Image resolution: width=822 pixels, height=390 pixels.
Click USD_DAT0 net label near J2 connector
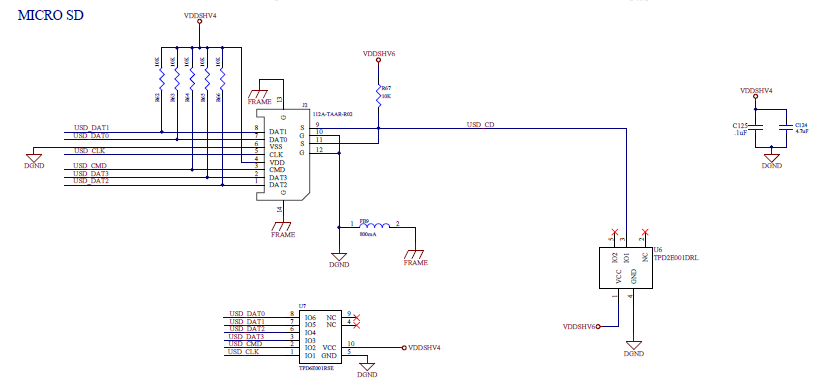[91, 136]
